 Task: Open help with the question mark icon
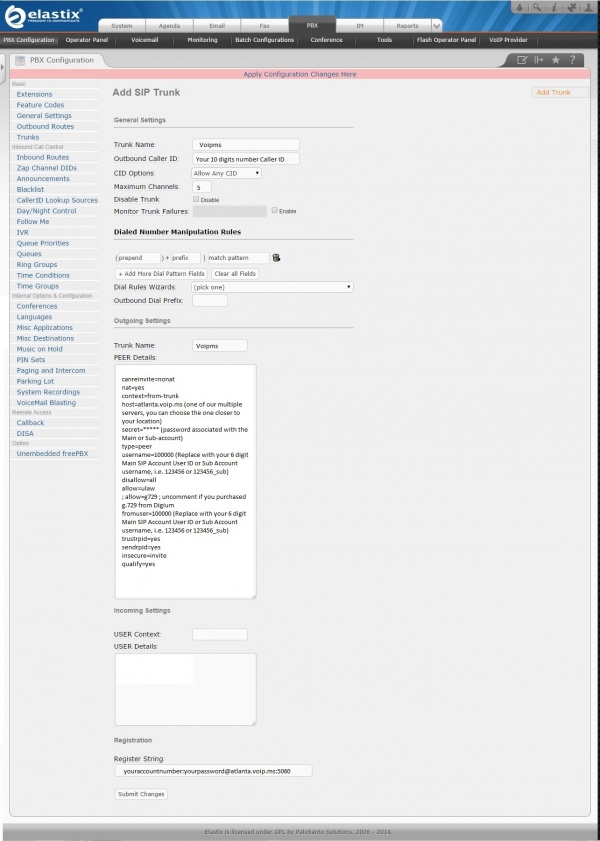(573, 60)
